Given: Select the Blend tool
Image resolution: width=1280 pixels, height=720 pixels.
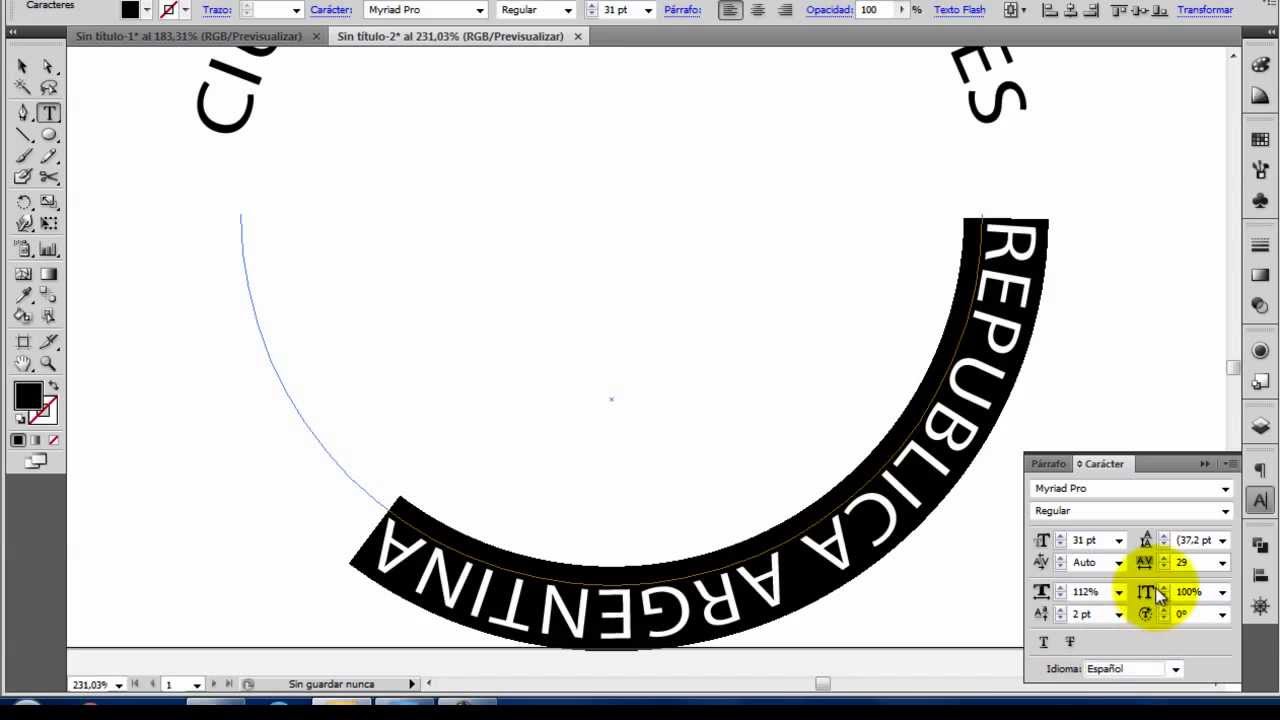Looking at the screenshot, I should click(x=48, y=296).
